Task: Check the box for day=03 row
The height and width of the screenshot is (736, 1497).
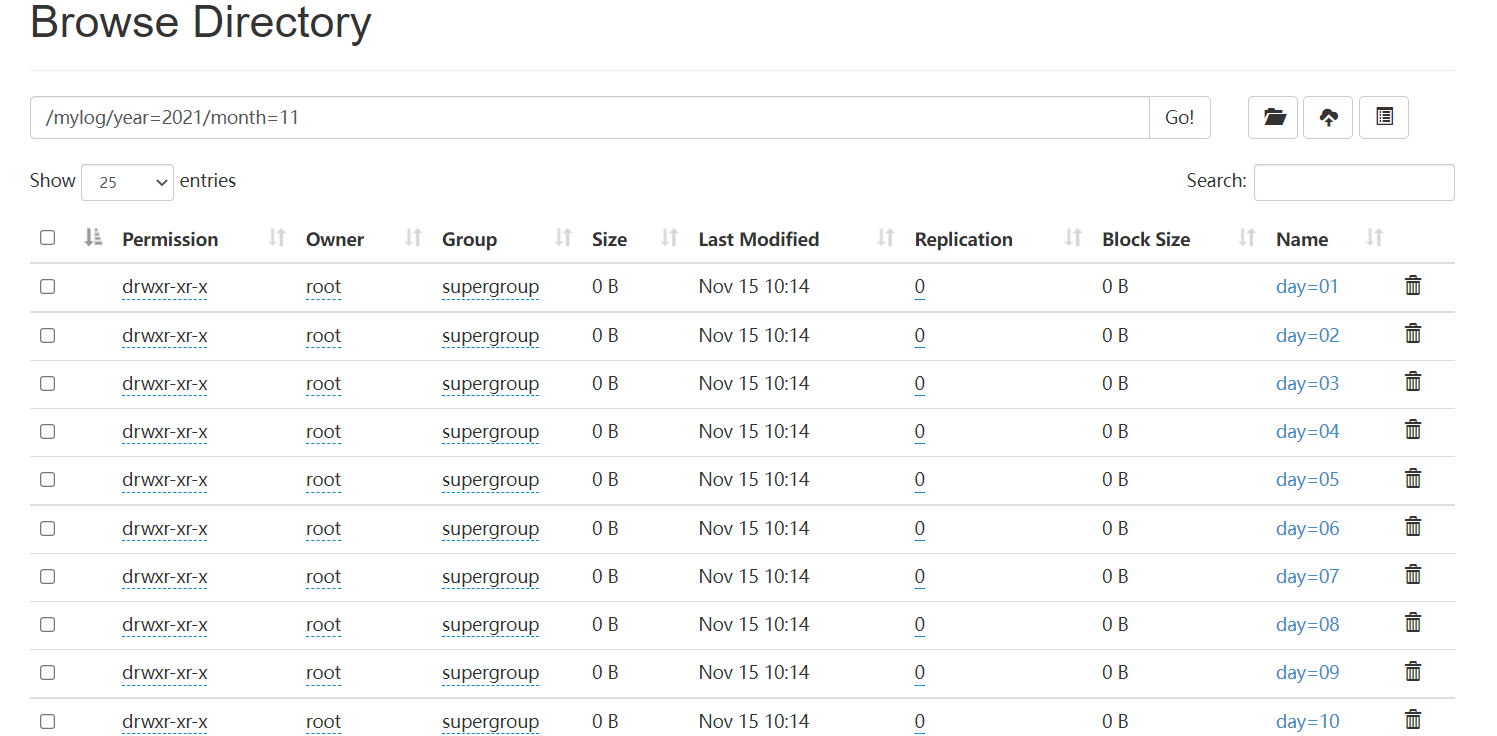Action: (47, 383)
